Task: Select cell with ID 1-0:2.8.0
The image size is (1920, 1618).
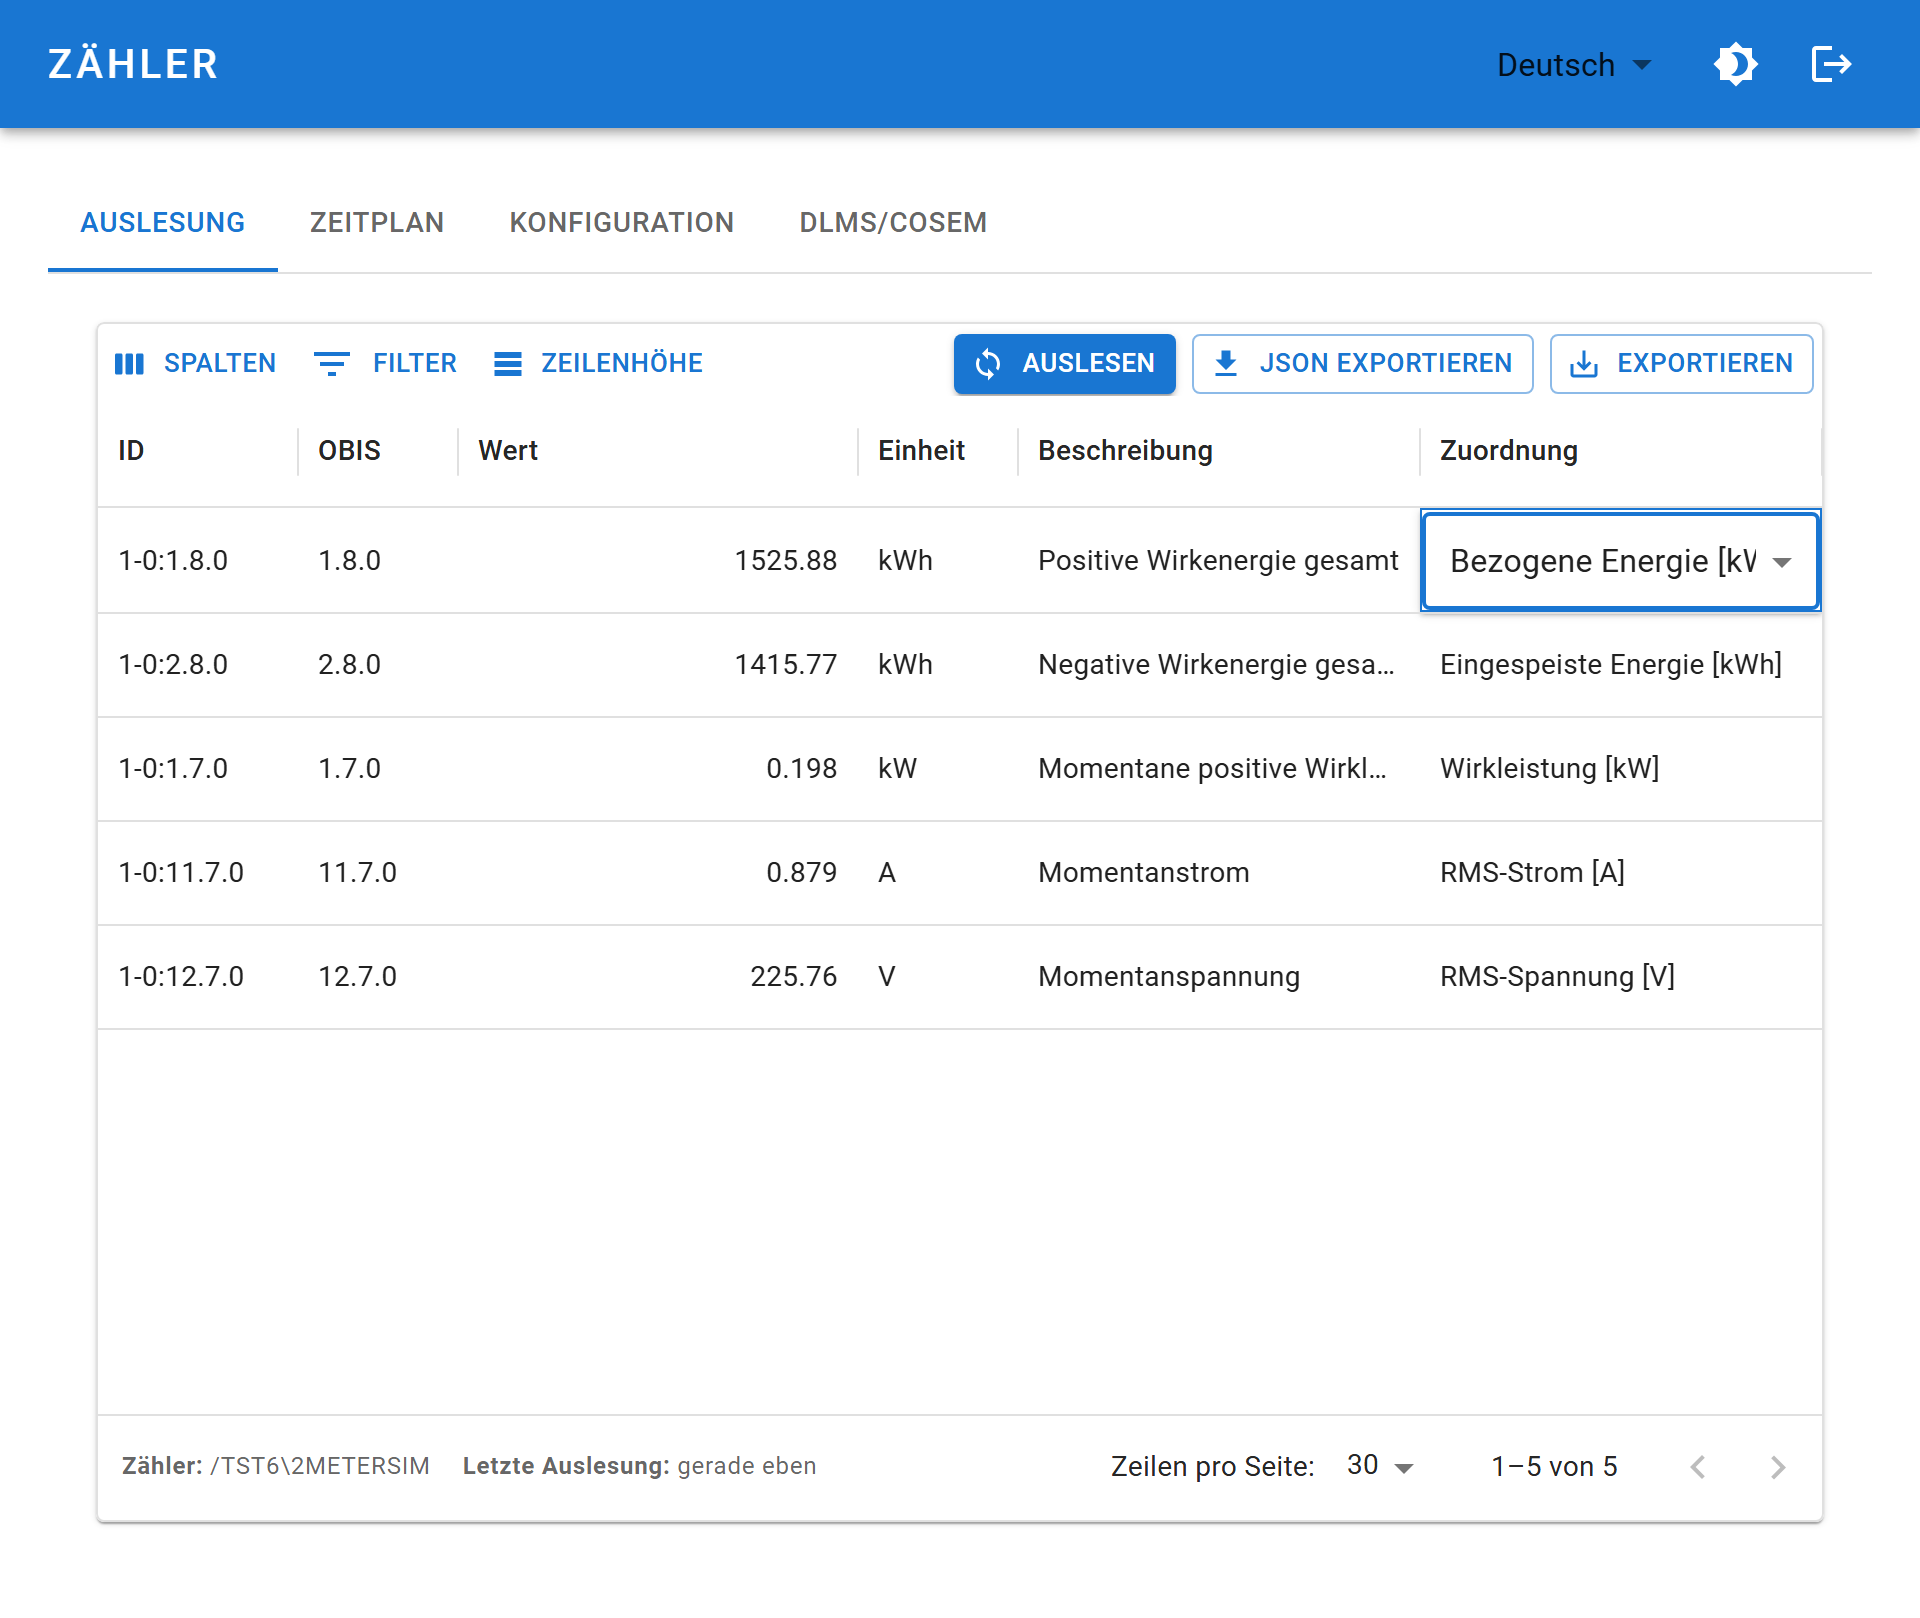Action: tap(198, 664)
